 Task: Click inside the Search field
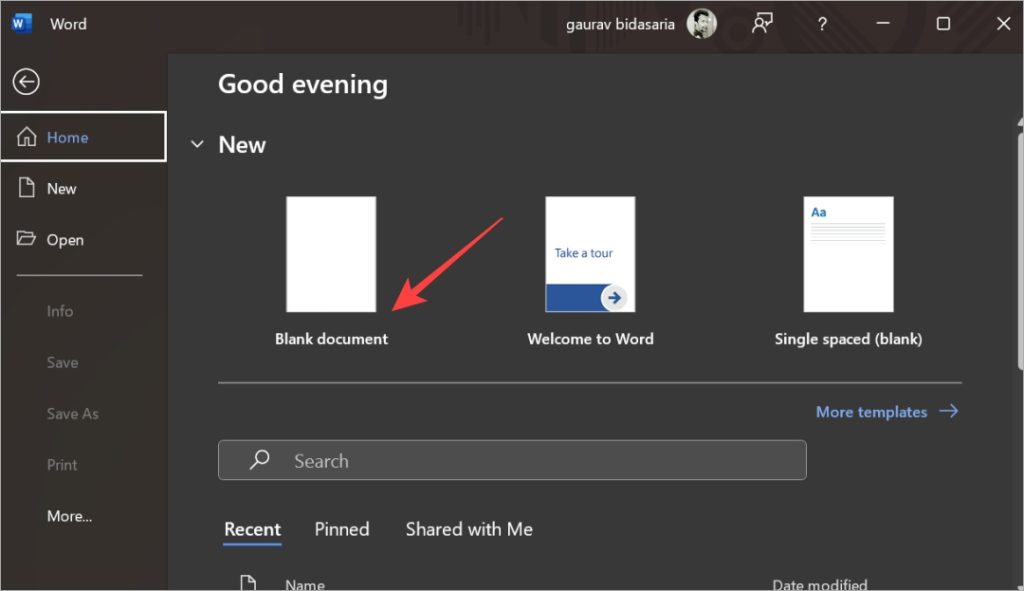click(x=512, y=460)
